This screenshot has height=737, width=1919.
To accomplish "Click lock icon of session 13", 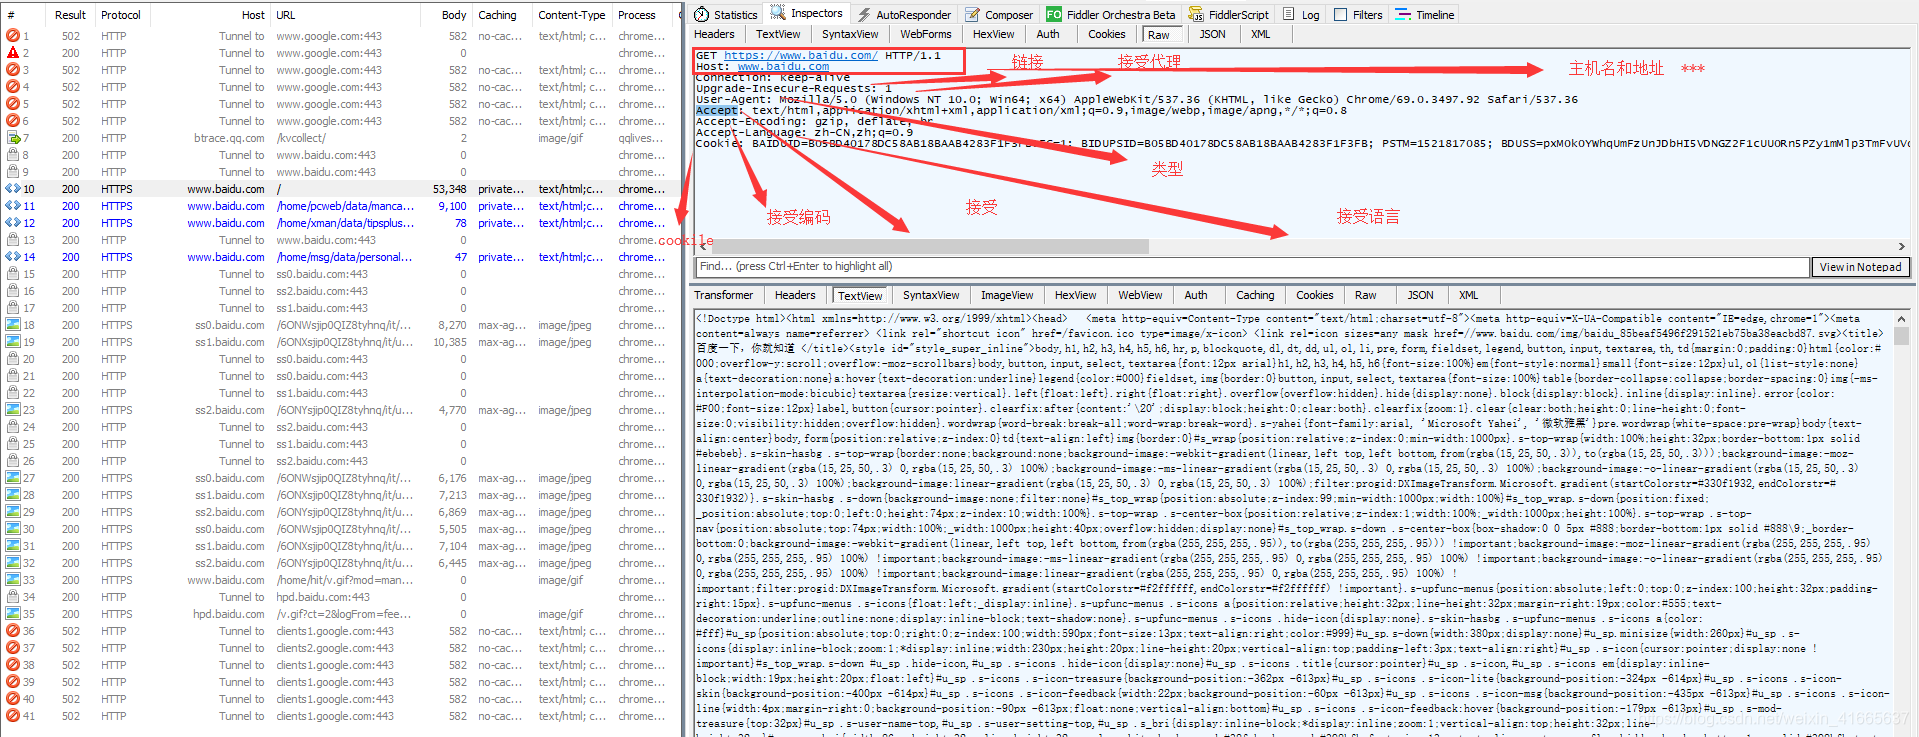I will pos(13,240).
